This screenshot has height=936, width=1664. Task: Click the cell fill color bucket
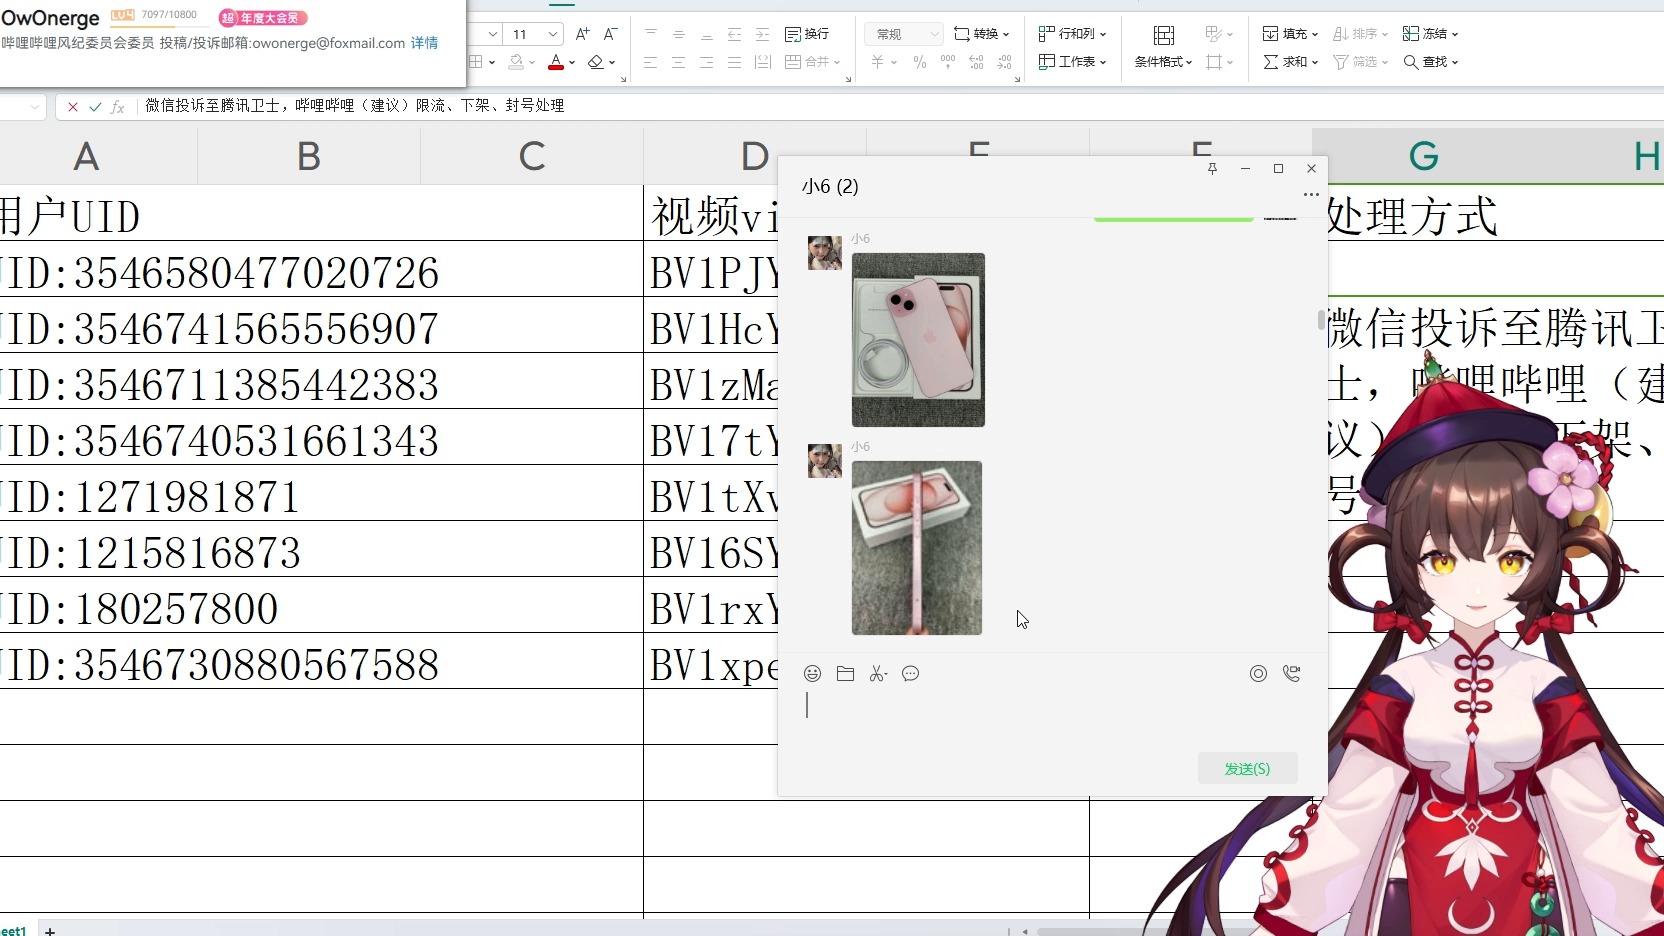click(x=516, y=62)
